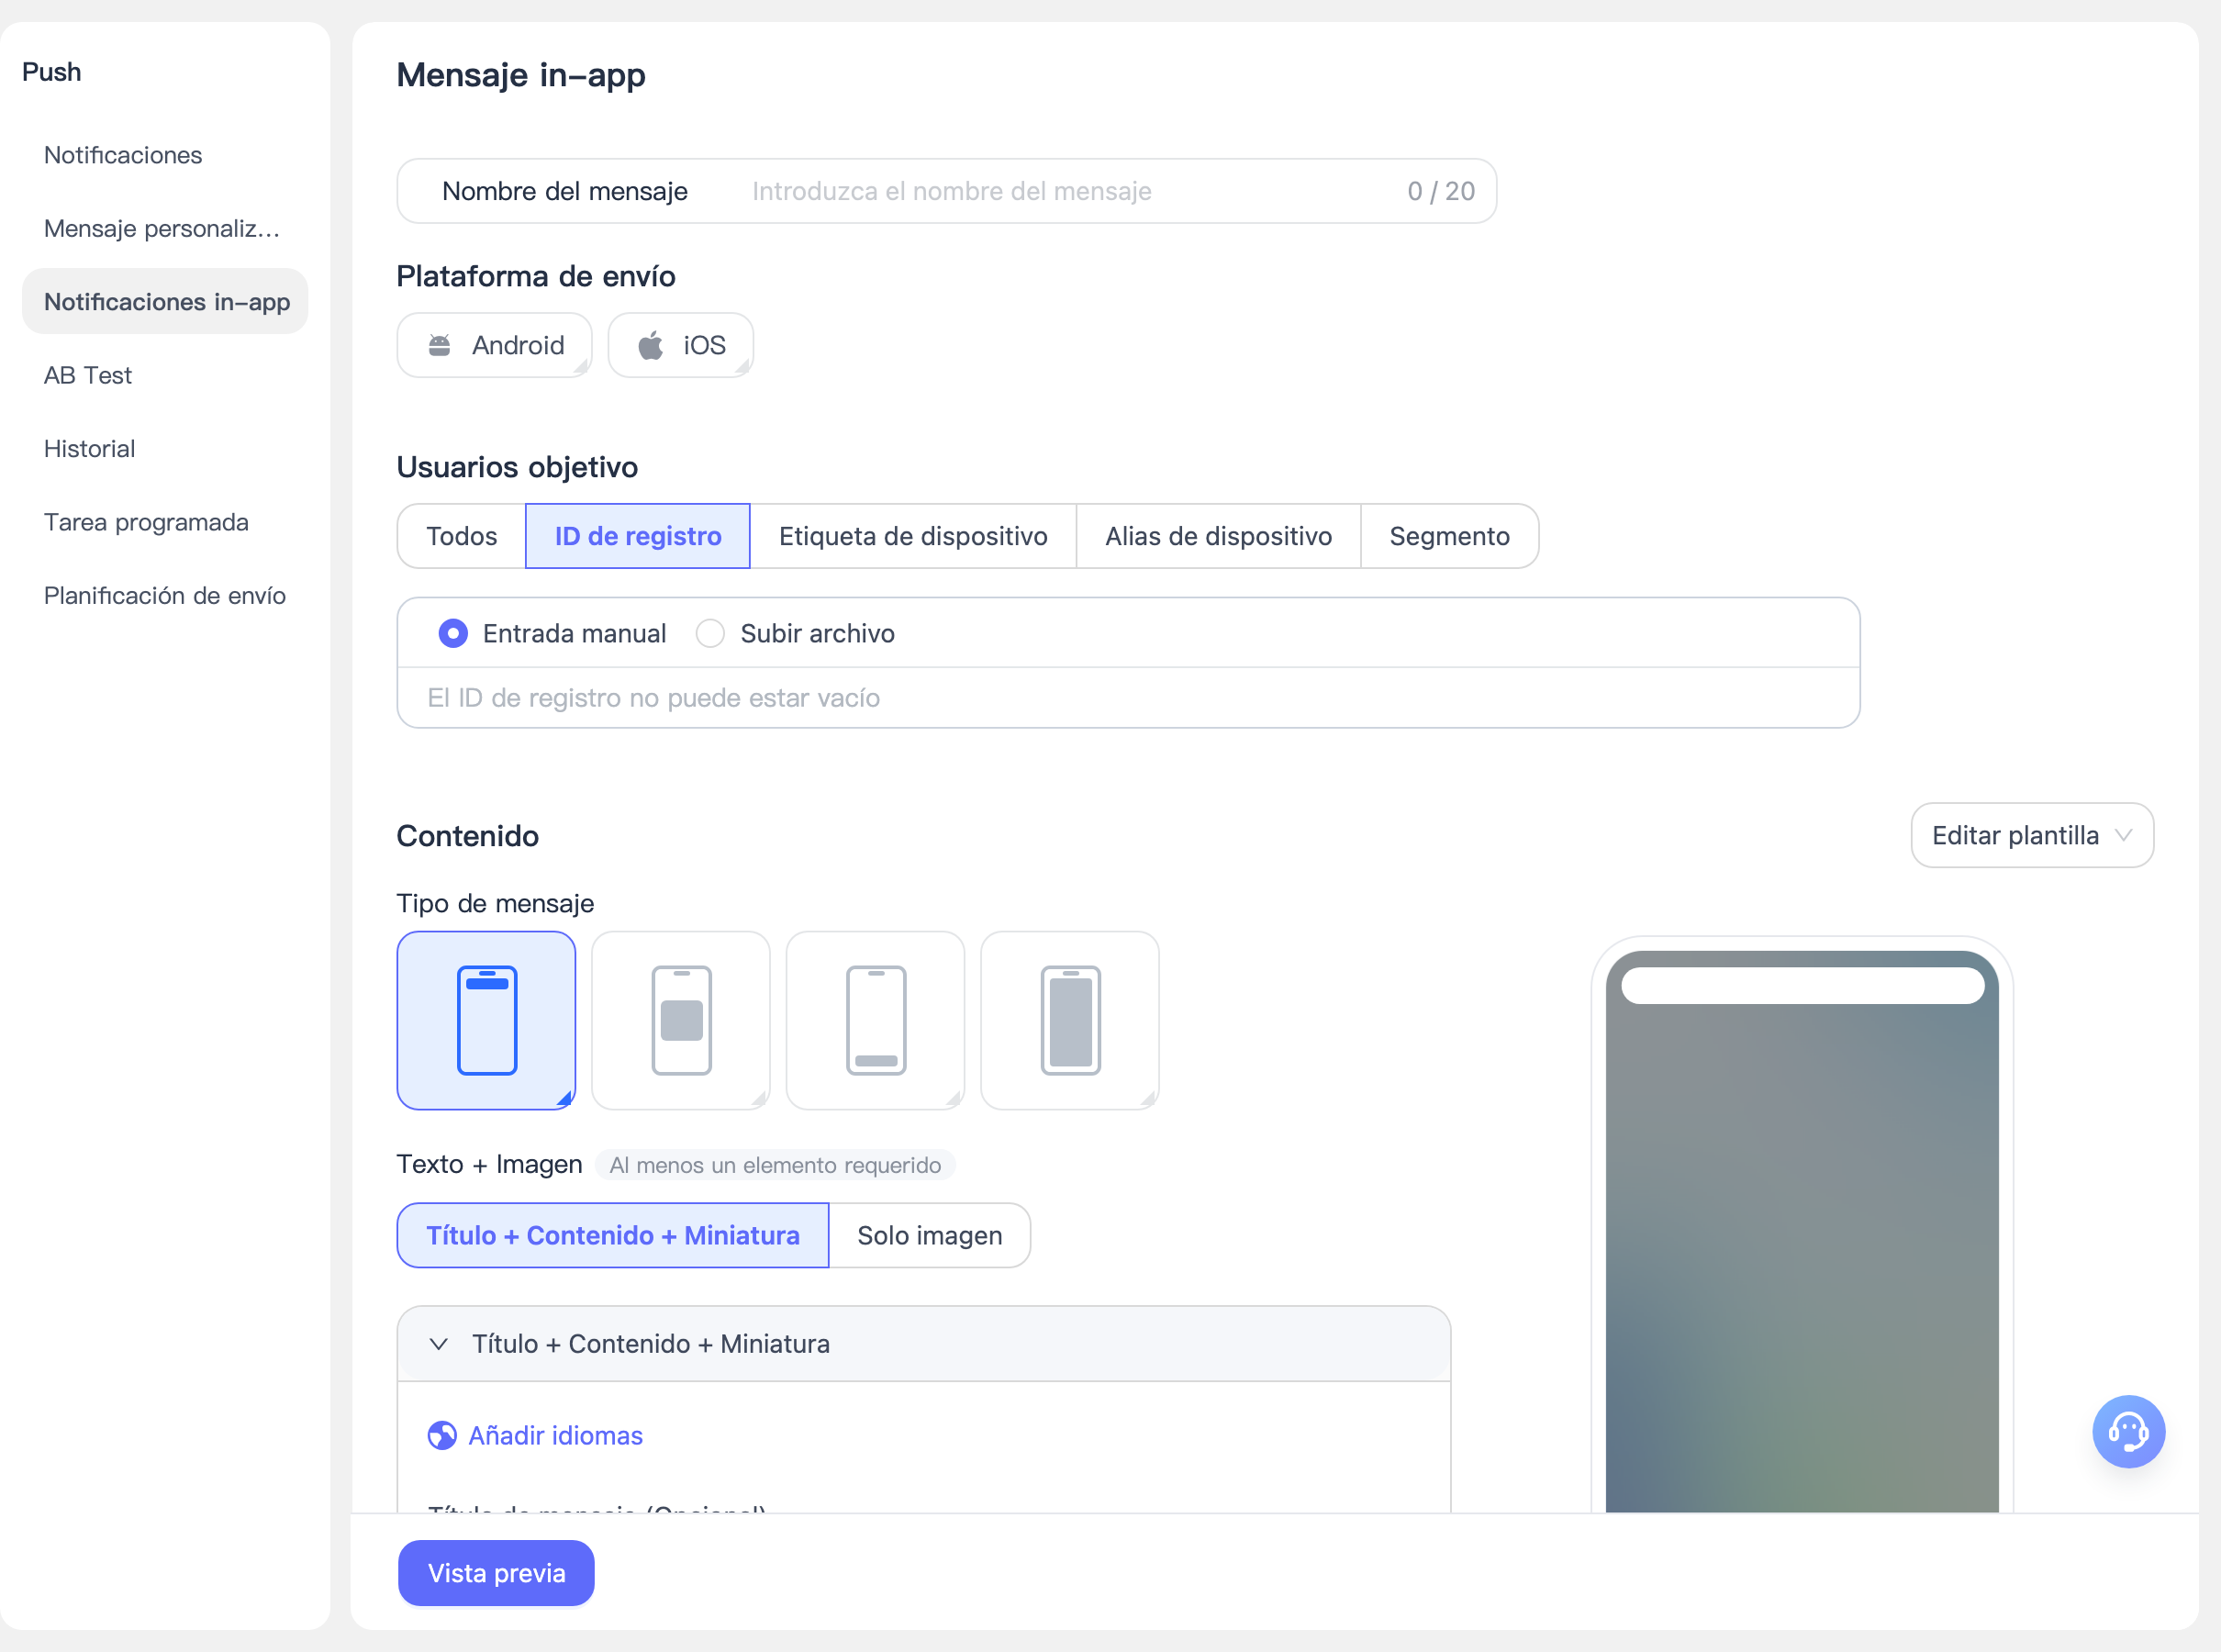Select the top banner message type icon
The image size is (2221, 1652).
point(486,1020)
